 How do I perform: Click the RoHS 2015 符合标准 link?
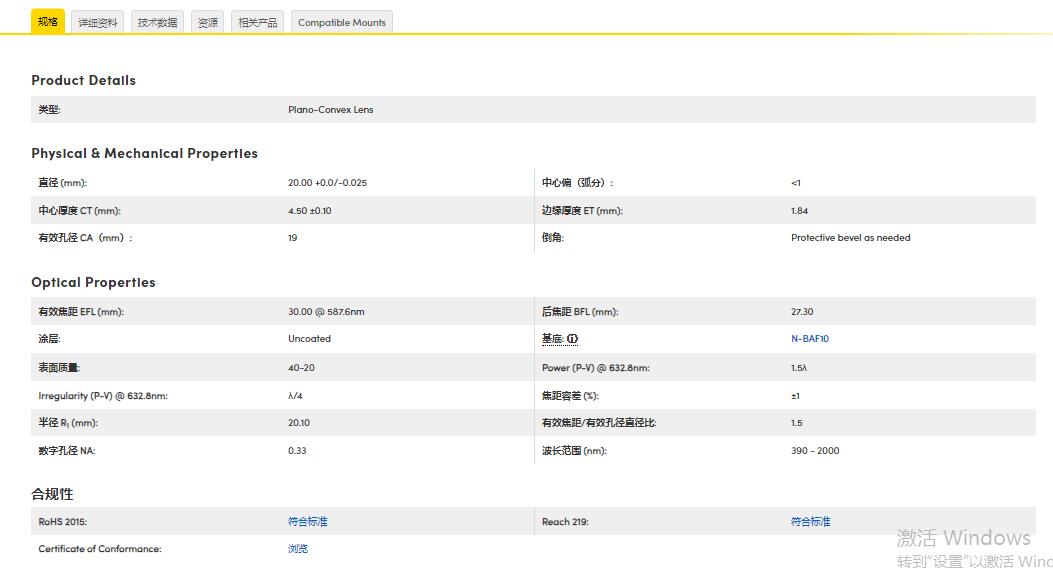pos(307,522)
